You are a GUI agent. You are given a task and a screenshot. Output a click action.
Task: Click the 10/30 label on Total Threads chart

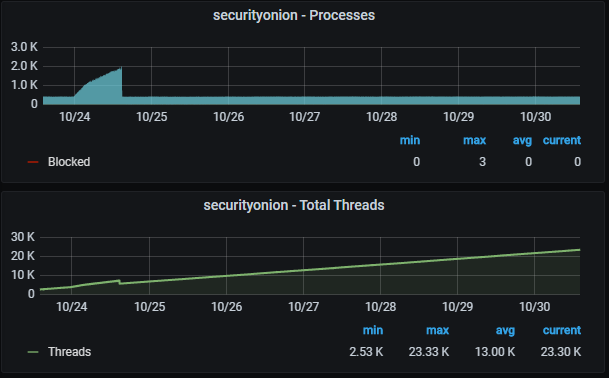pos(534,307)
